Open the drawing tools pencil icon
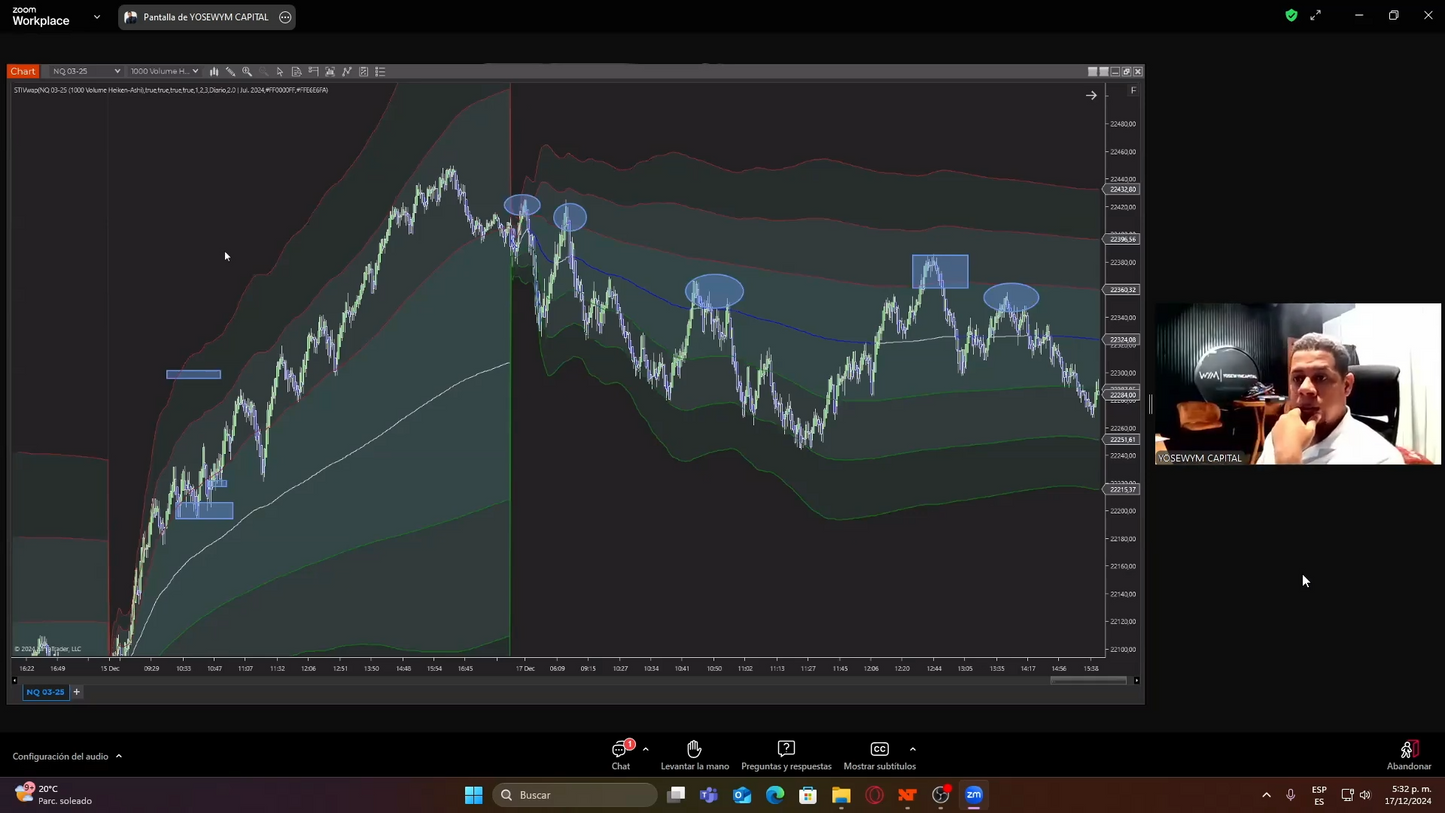The height and width of the screenshot is (813, 1445). (x=230, y=71)
